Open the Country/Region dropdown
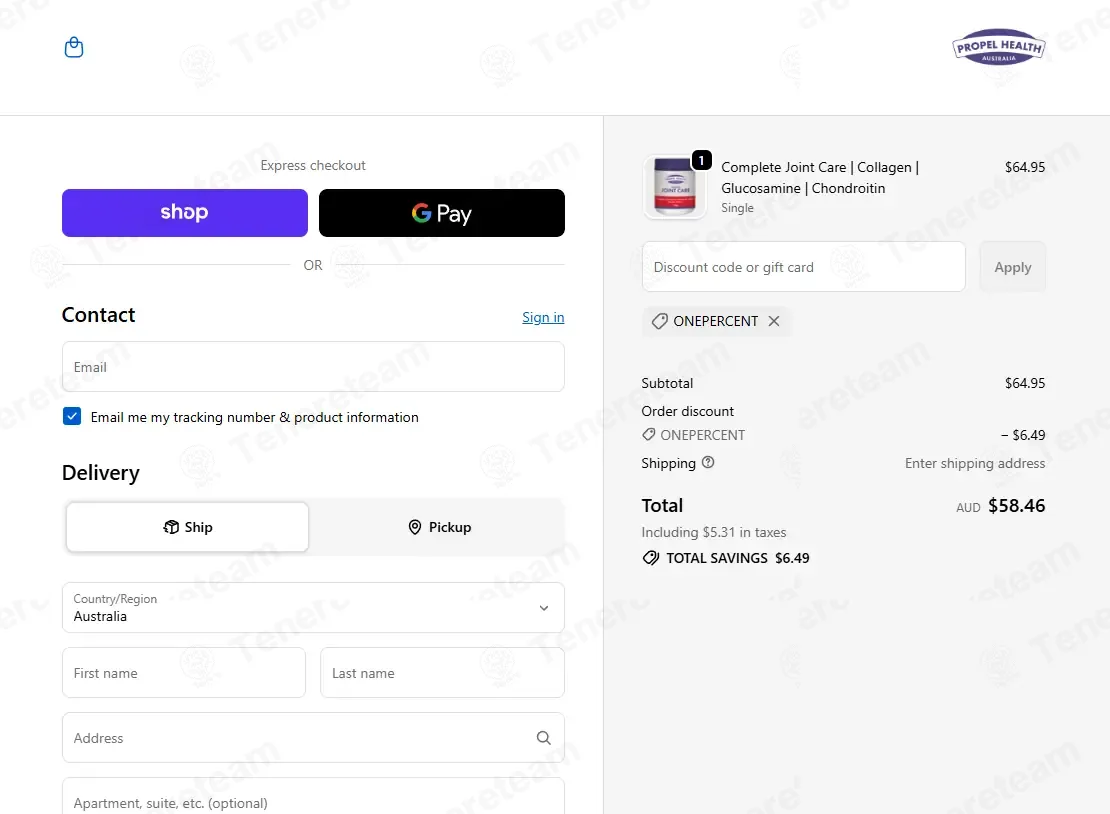 [x=313, y=607]
